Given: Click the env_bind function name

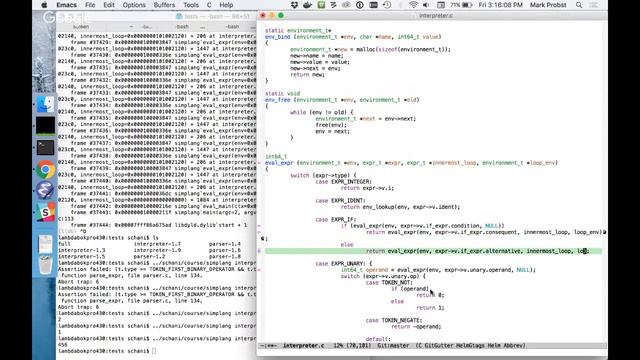Looking at the screenshot, I should [x=277, y=37].
